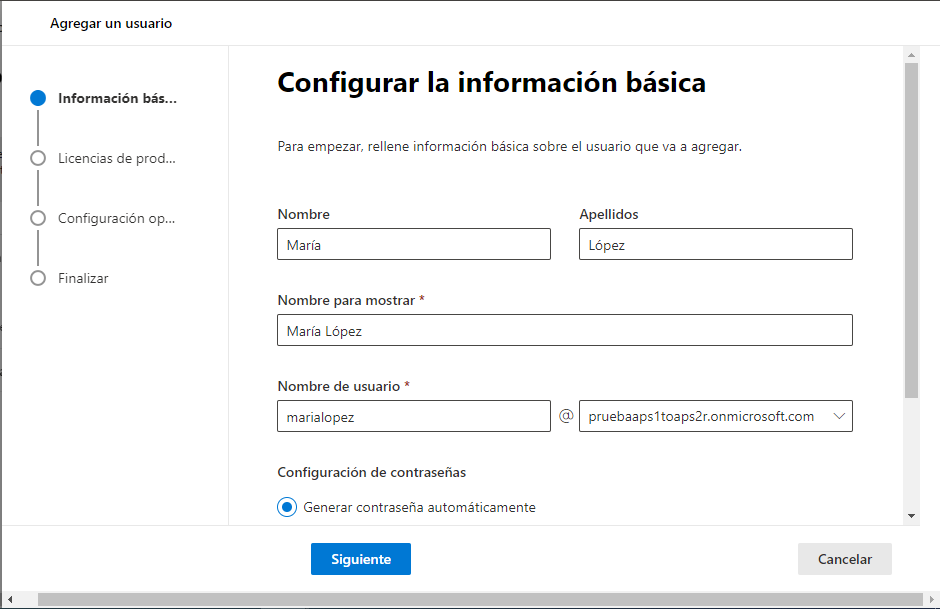The height and width of the screenshot is (609, 940).
Task: Click the horizontal scrollbar left arrow
Action: coord(10,599)
